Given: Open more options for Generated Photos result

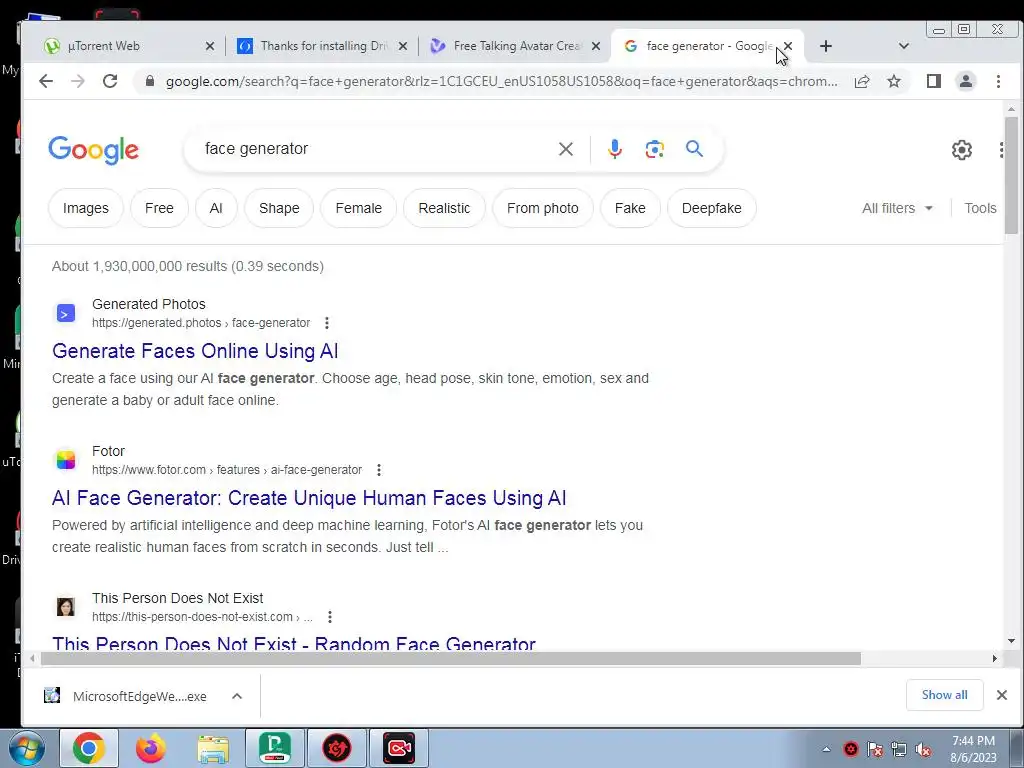Looking at the screenshot, I should pos(327,323).
